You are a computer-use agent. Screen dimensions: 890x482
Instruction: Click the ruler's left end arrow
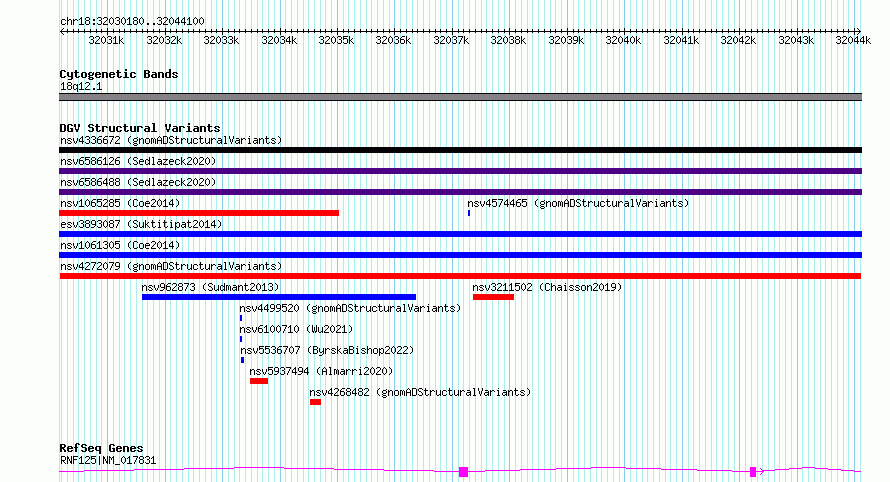(62, 31)
